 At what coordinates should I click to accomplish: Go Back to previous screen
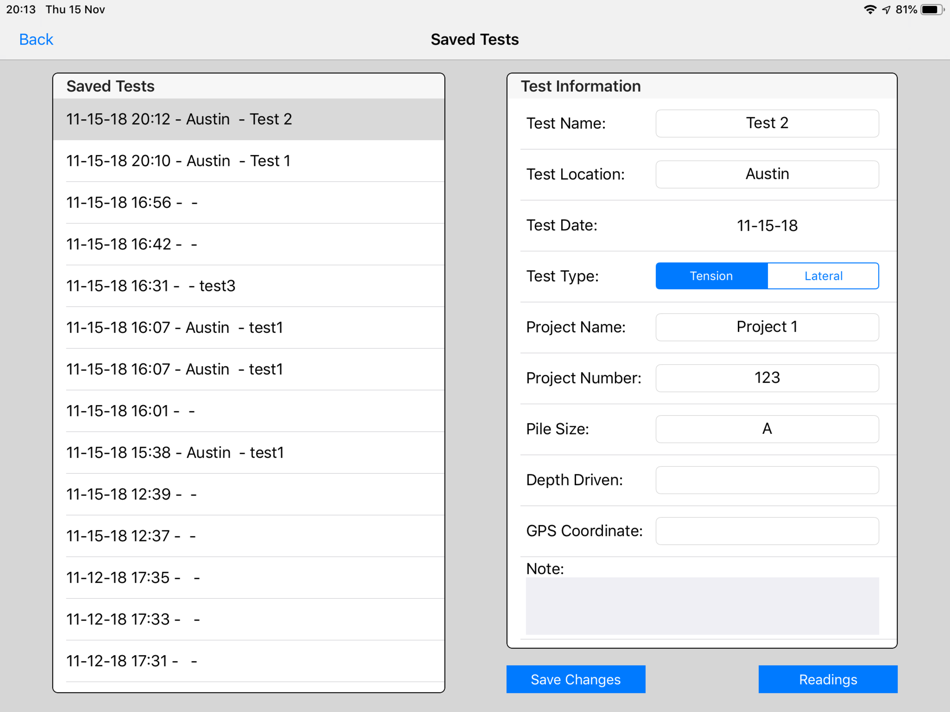pos(36,39)
